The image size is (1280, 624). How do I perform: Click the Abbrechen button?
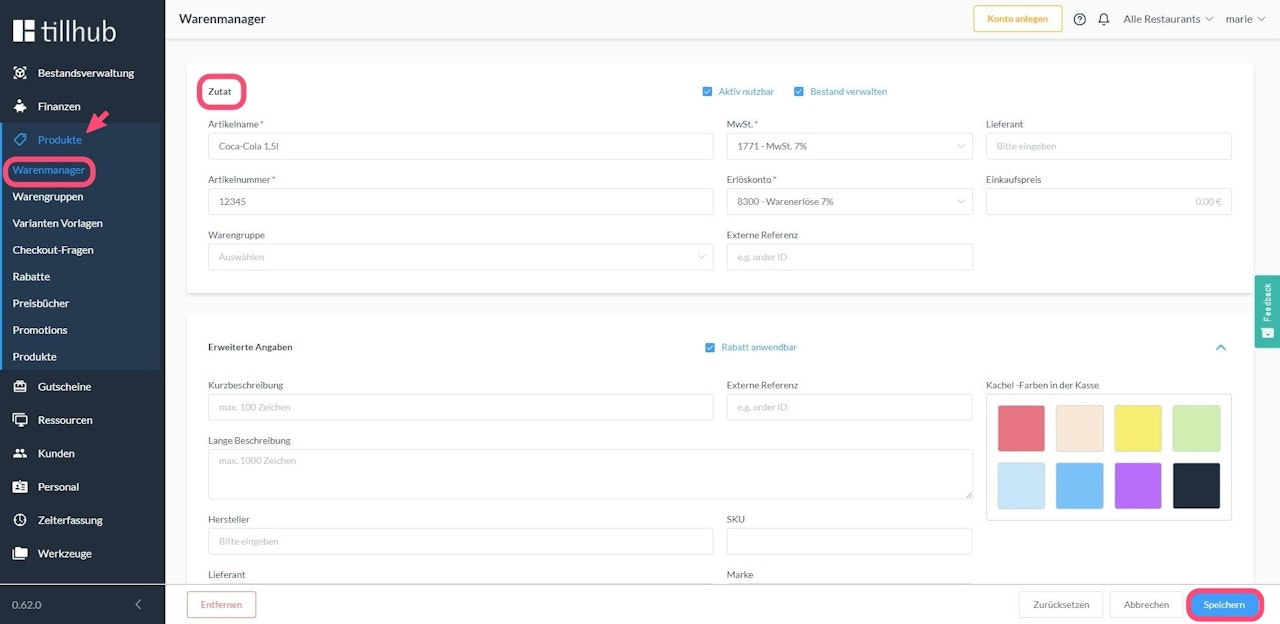[1146, 605]
